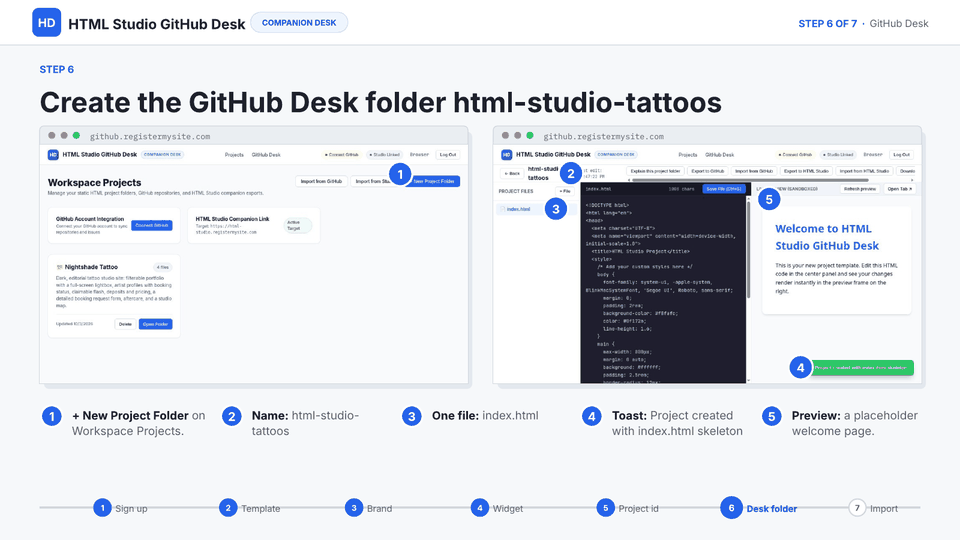
Task: Add a file with the + File button
Action: click(x=564, y=191)
